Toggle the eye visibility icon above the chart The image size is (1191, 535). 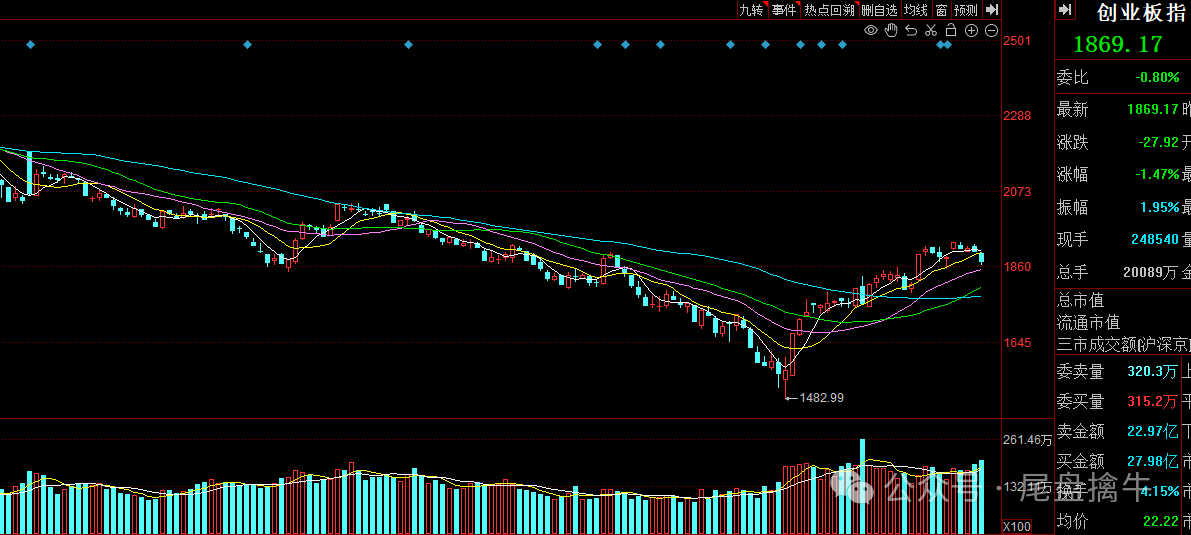pyautogui.click(x=871, y=31)
